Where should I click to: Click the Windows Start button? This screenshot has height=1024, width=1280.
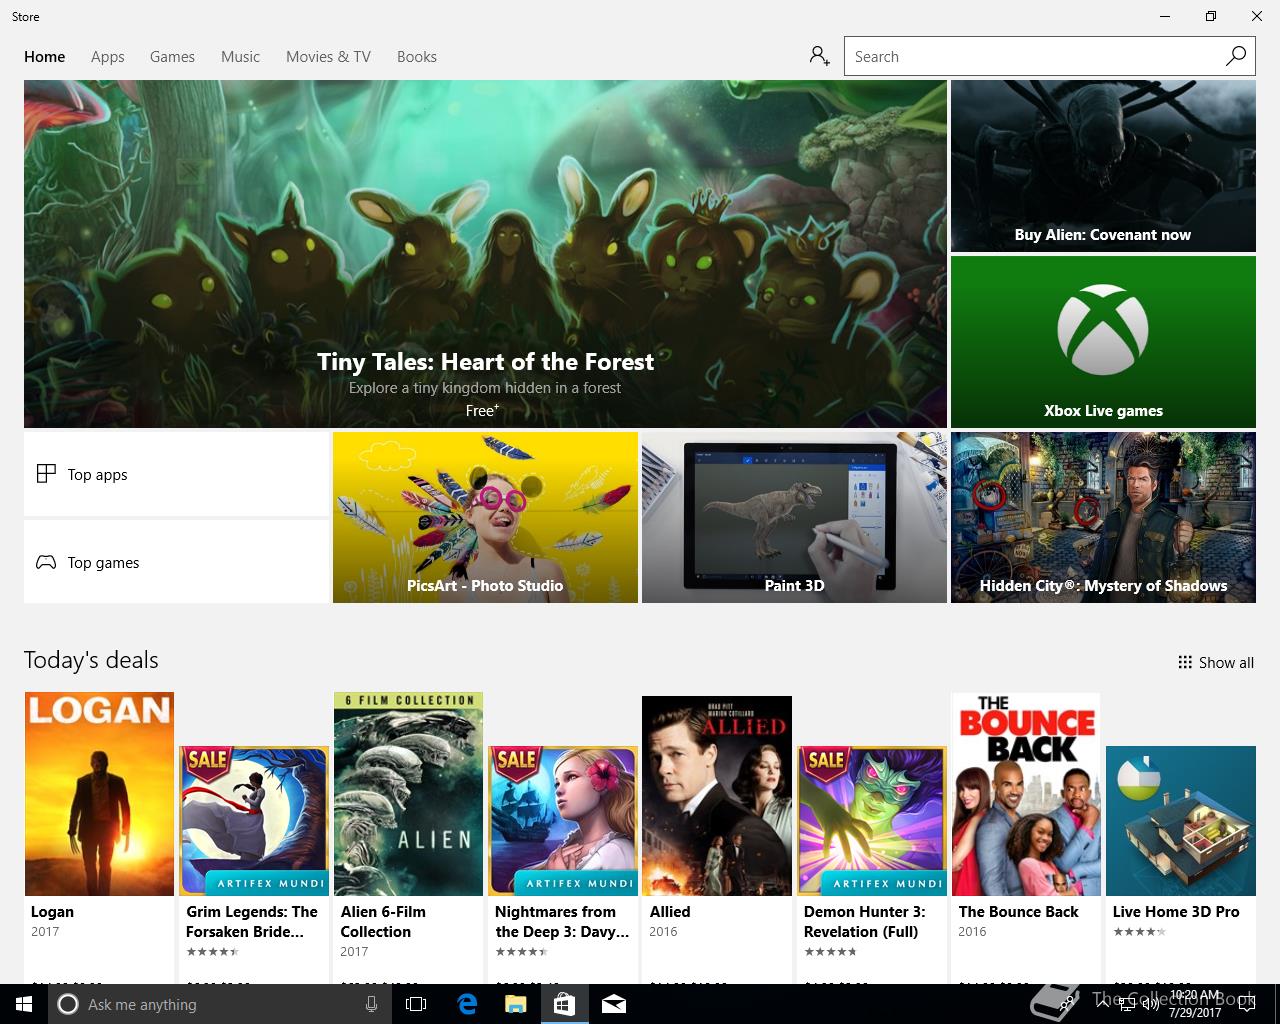click(x=24, y=1004)
